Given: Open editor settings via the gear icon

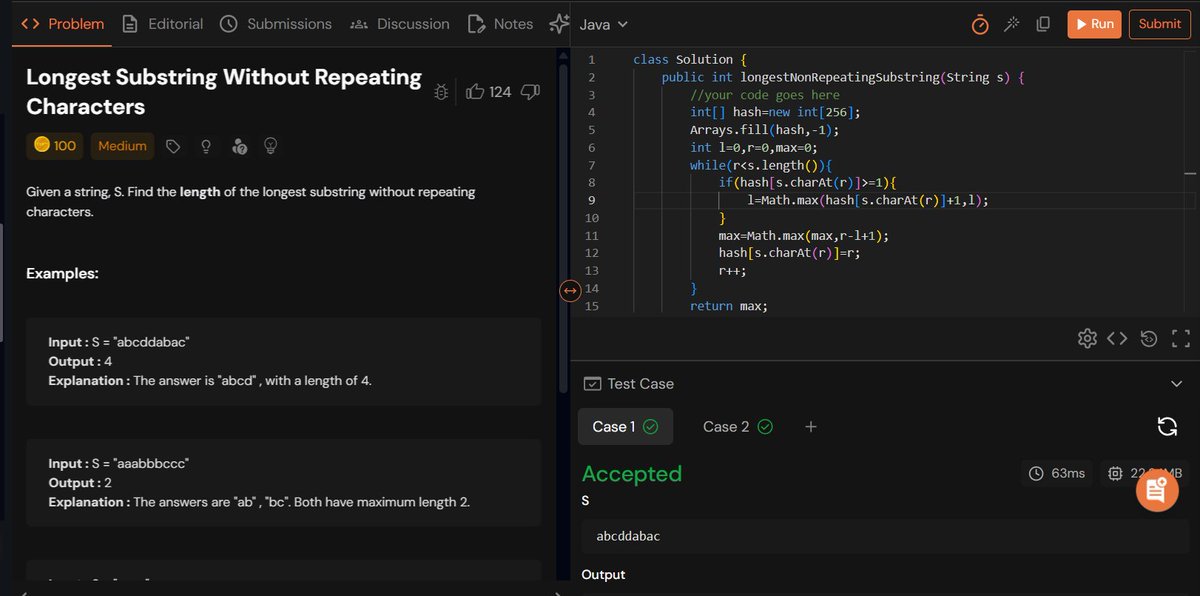Looking at the screenshot, I should [x=1087, y=338].
